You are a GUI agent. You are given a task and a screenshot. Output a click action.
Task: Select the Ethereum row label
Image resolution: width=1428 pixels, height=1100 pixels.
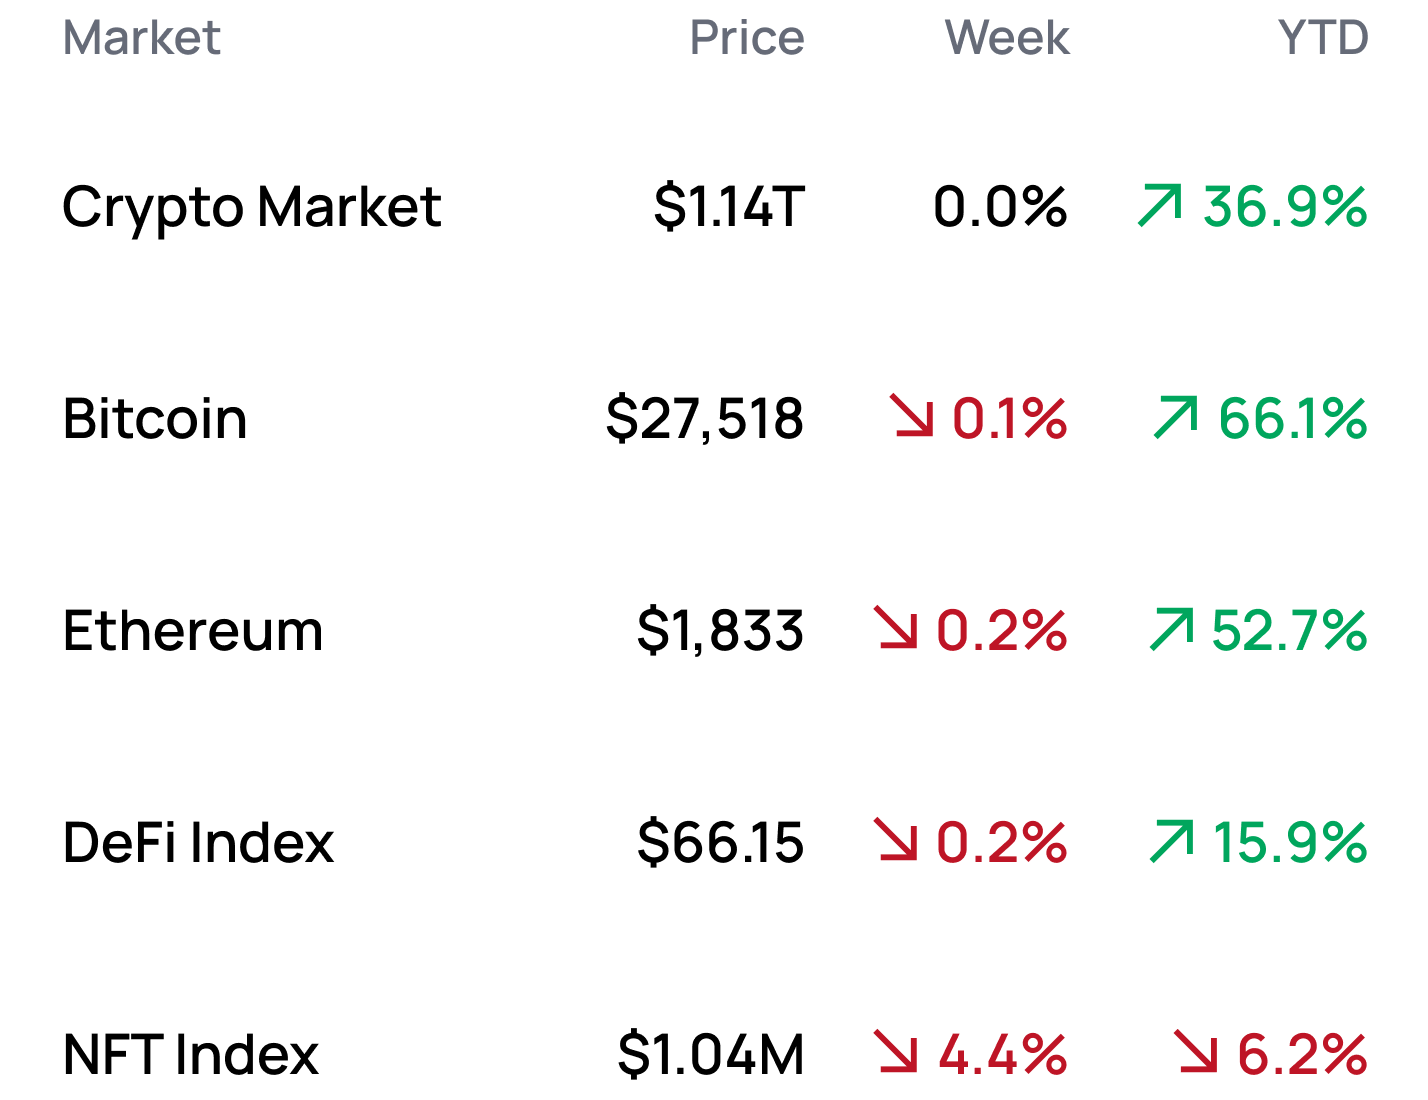coord(193,631)
